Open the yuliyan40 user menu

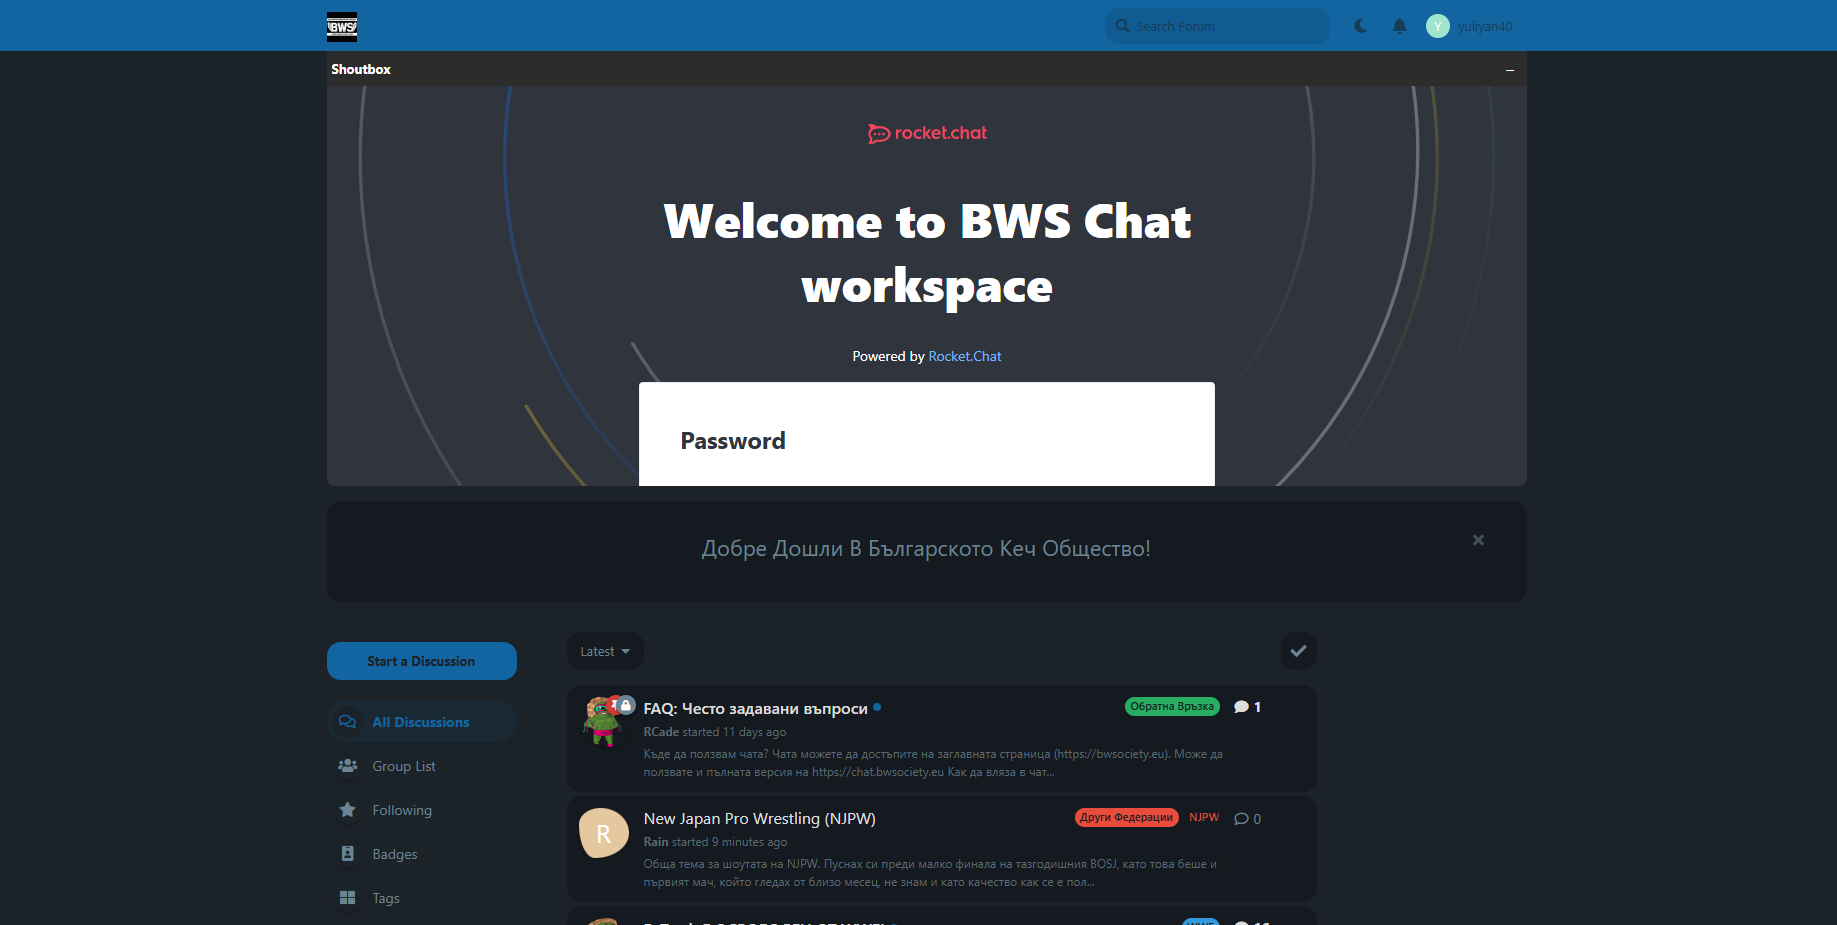[1469, 26]
